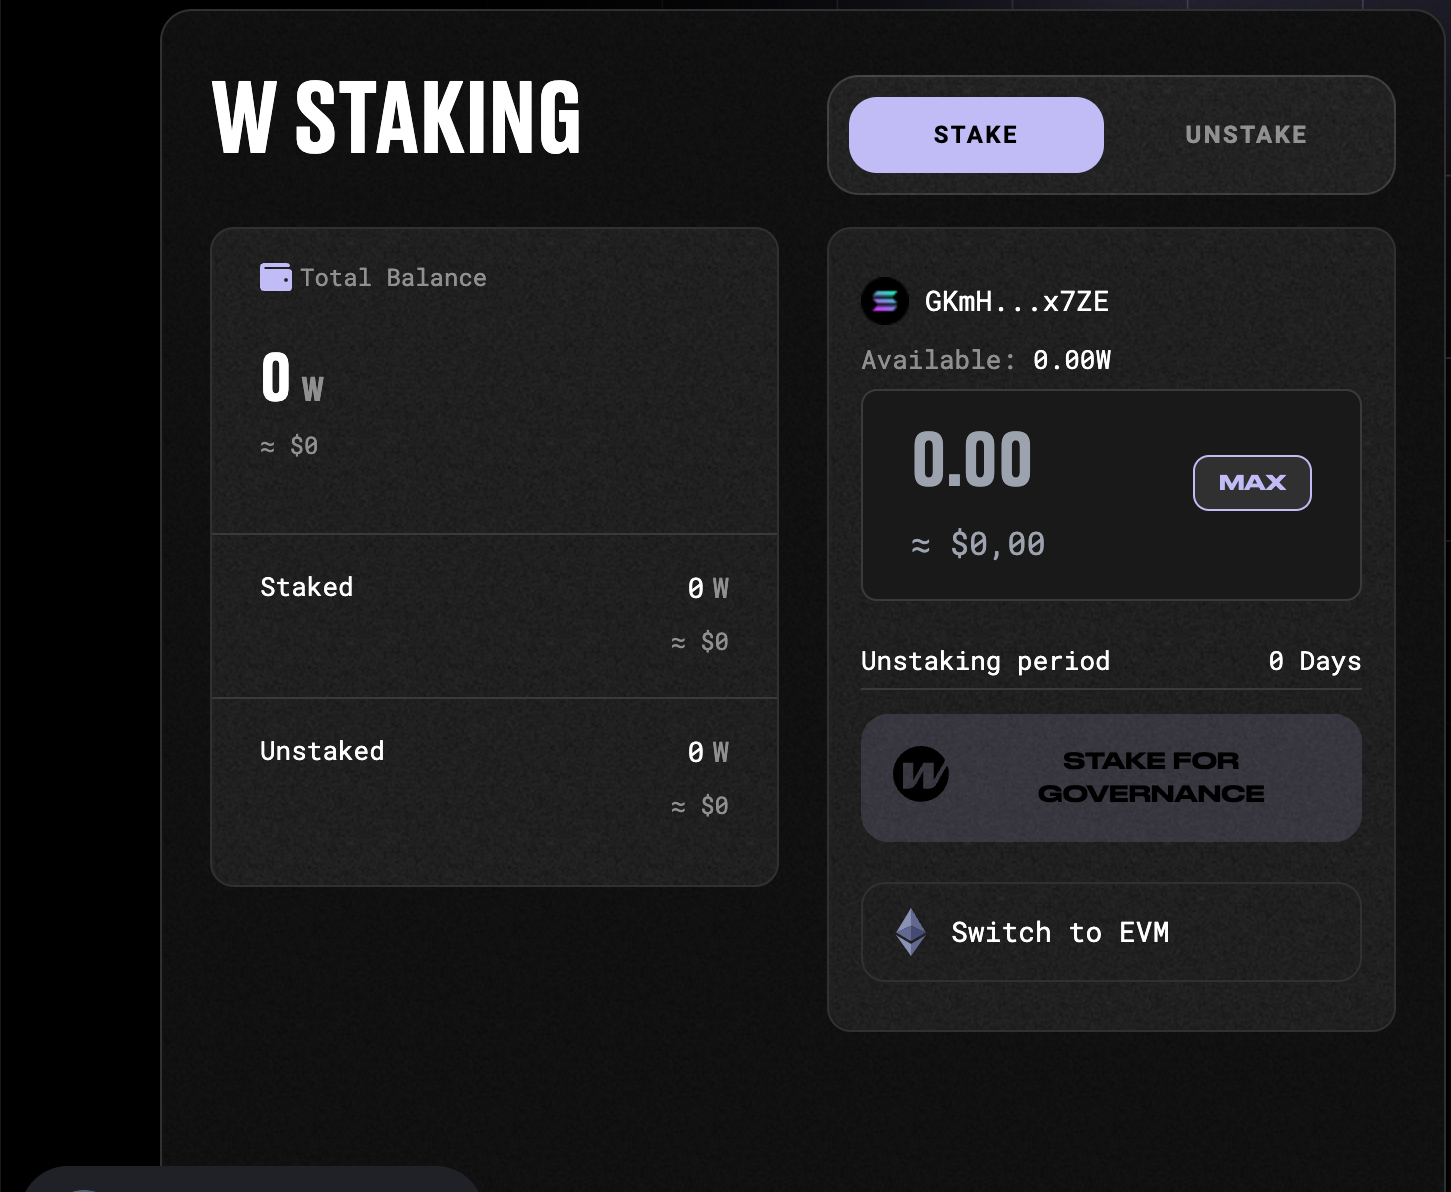Image resolution: width=1451 pixels, height=1192 pixels.
Task: Click the Total Balance label
Action: tap(393, 278)
